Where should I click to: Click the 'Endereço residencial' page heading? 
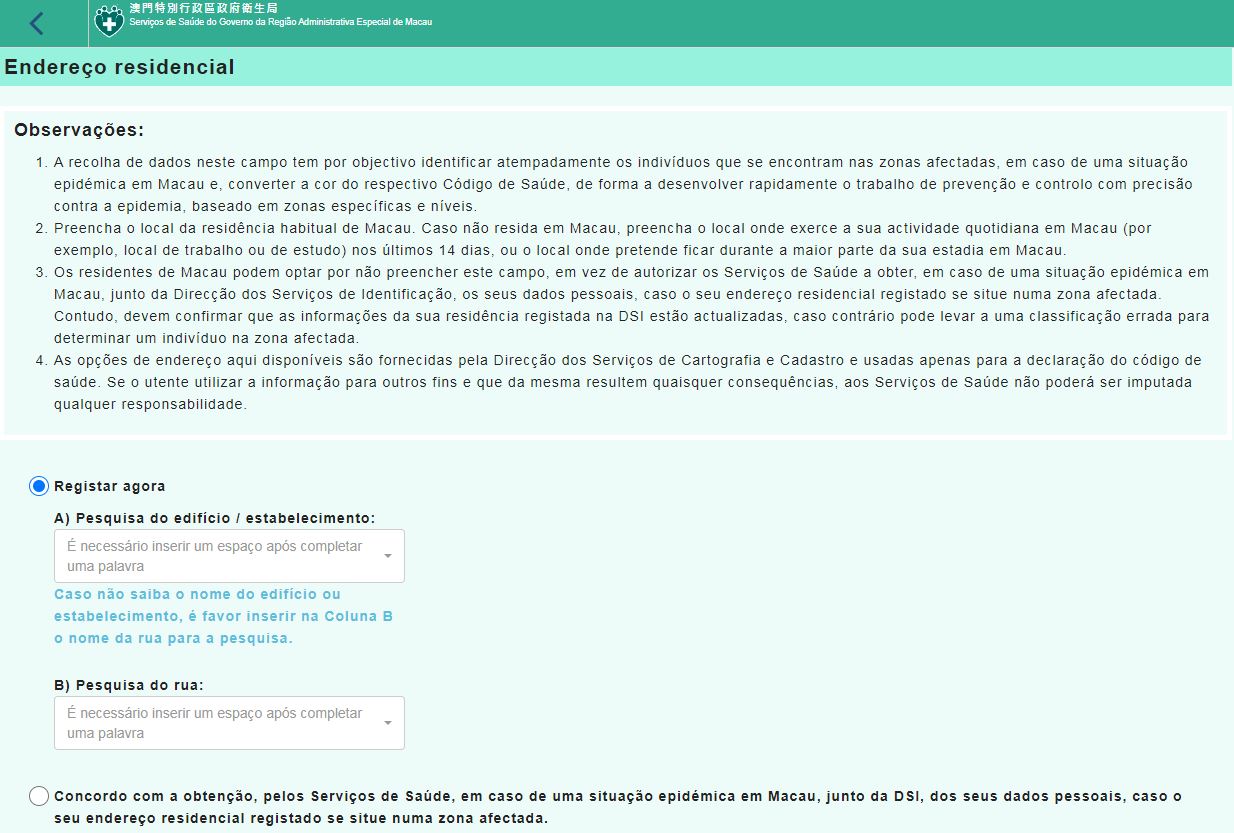(x=120, y=67)
